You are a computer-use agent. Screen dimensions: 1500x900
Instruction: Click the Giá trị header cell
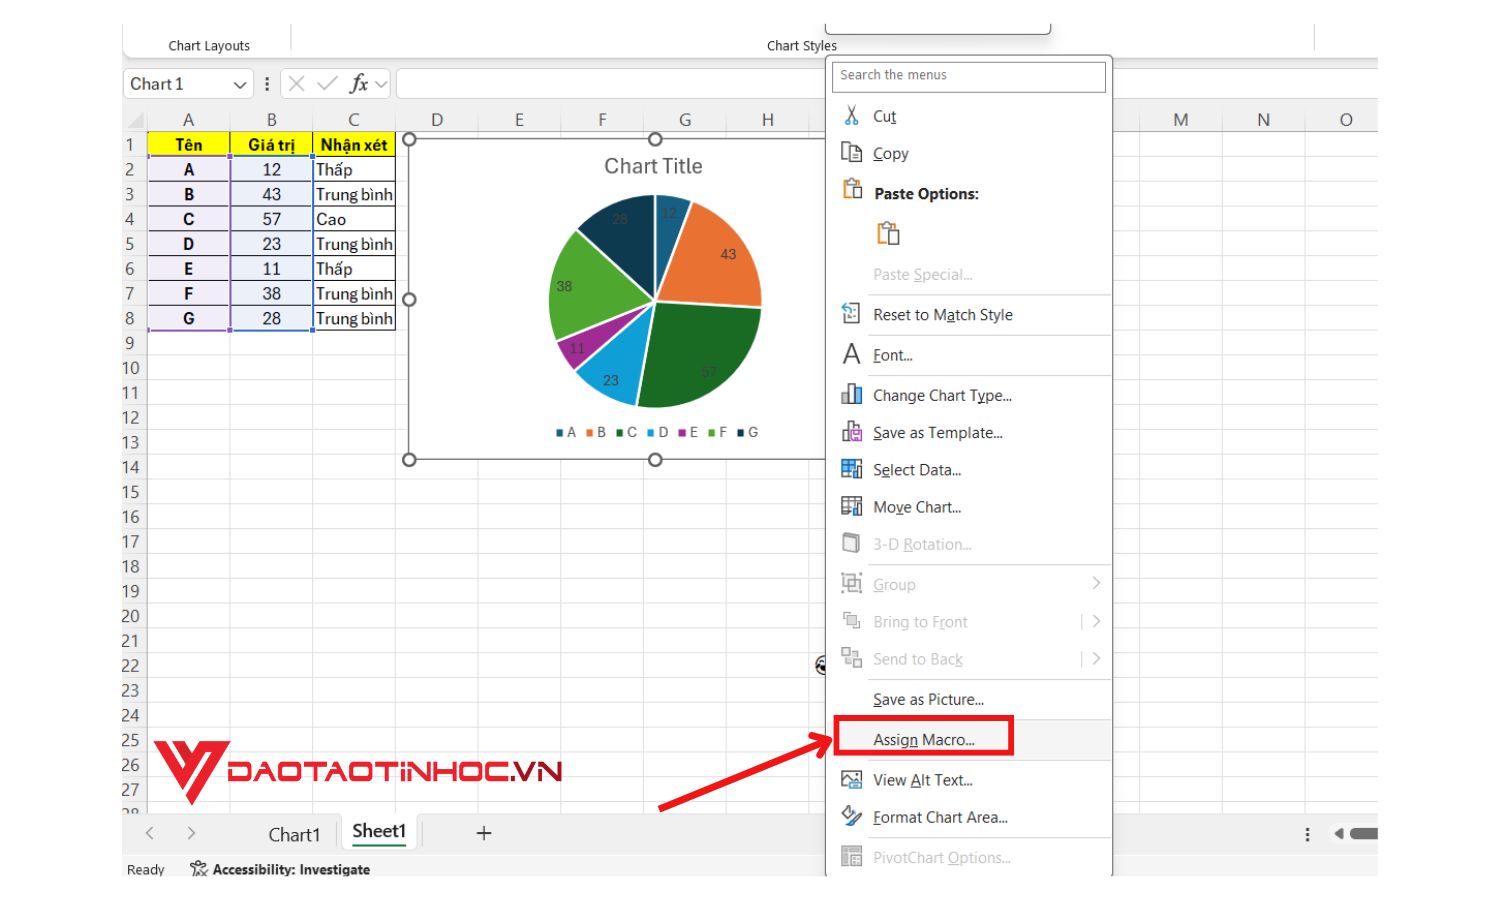tap(271, 145)
